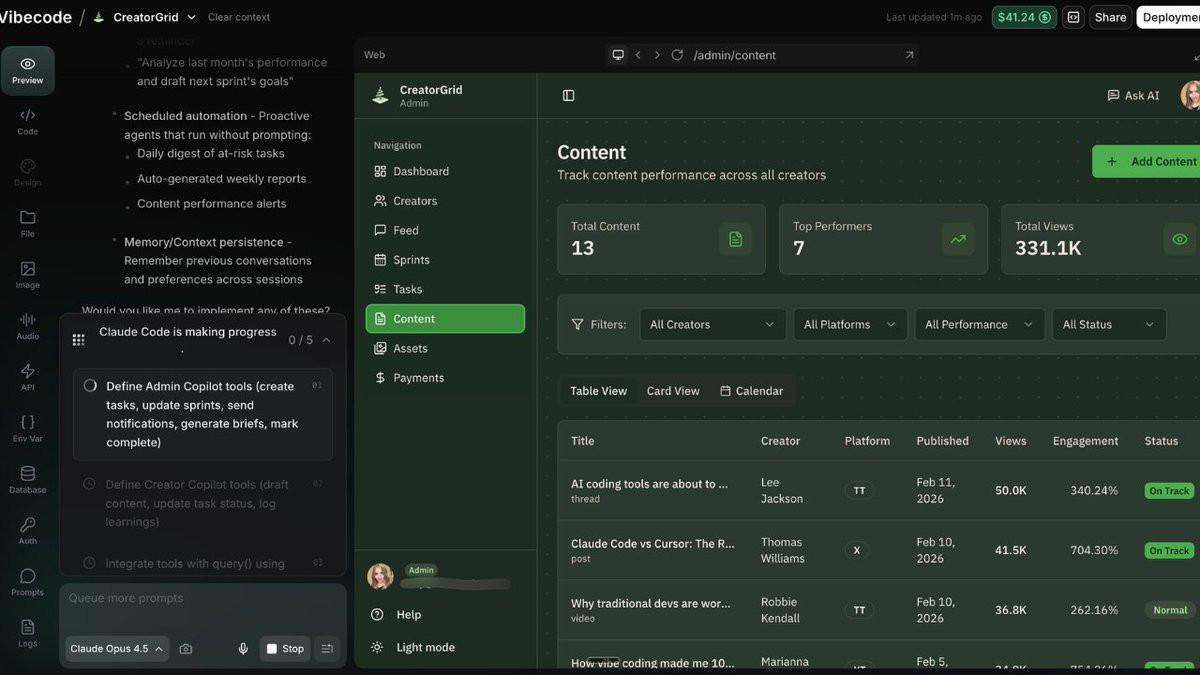1200x675 pixels.
Task: Open Creators in admin navigation
Action: [x=445, y=201]
